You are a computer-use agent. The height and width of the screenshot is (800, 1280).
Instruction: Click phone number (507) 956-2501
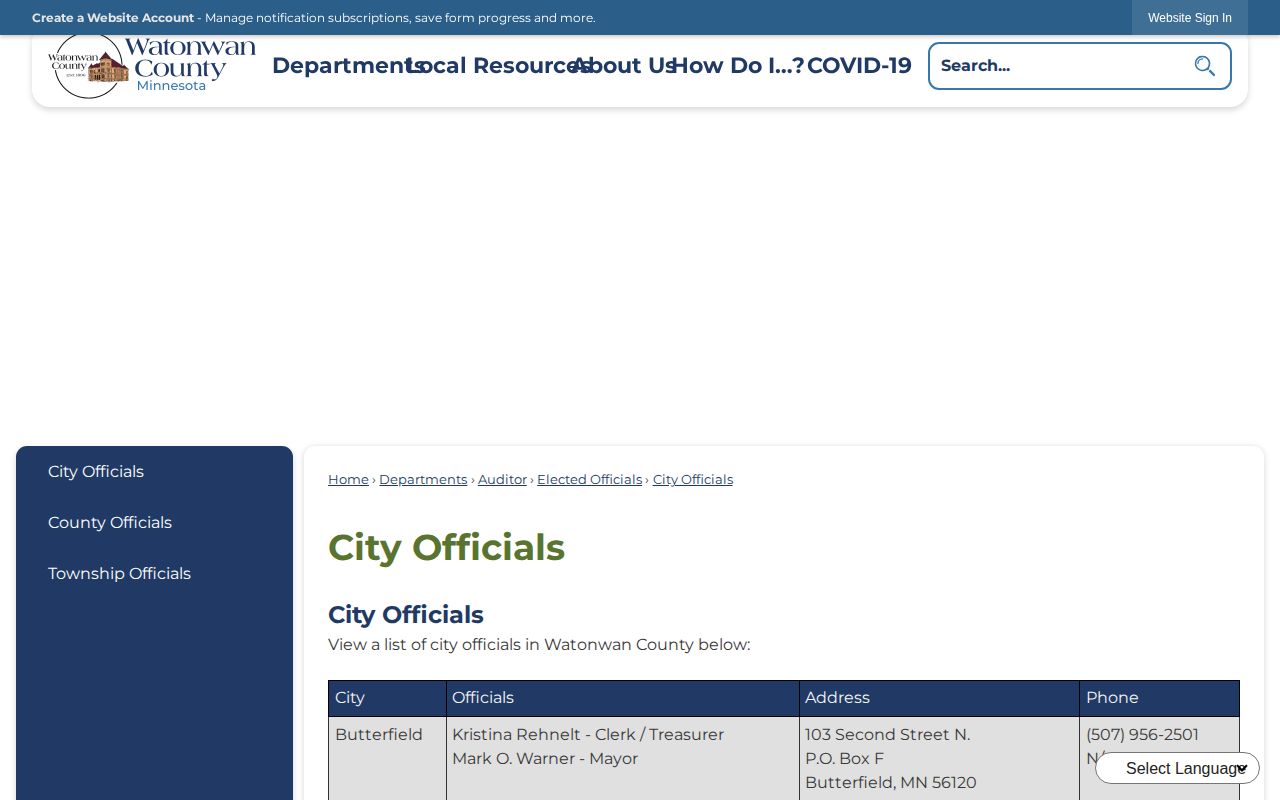[1142, 735]
